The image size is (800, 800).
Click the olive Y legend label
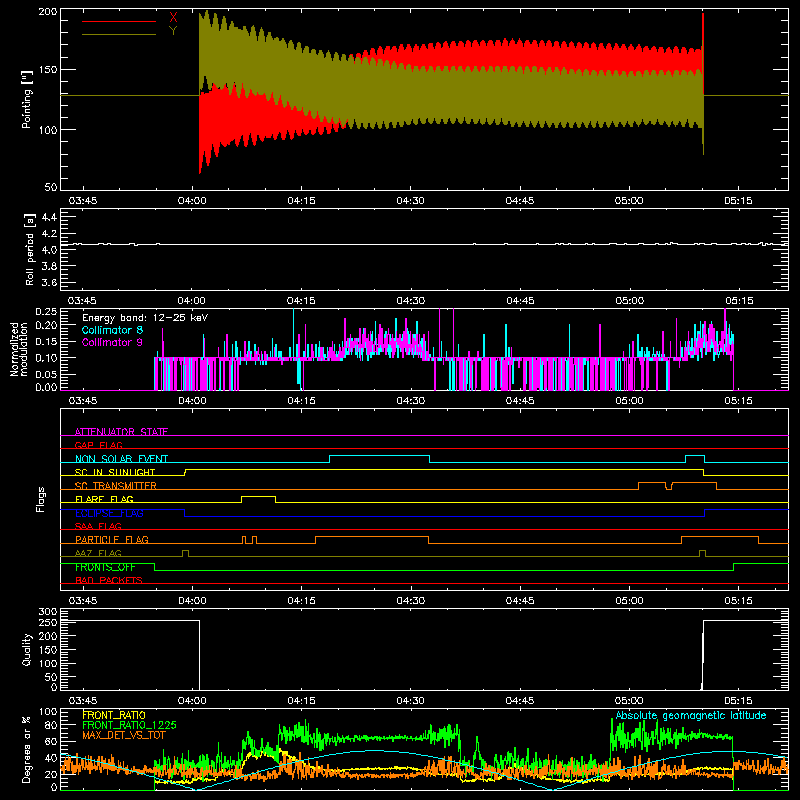tap(173, 31)
